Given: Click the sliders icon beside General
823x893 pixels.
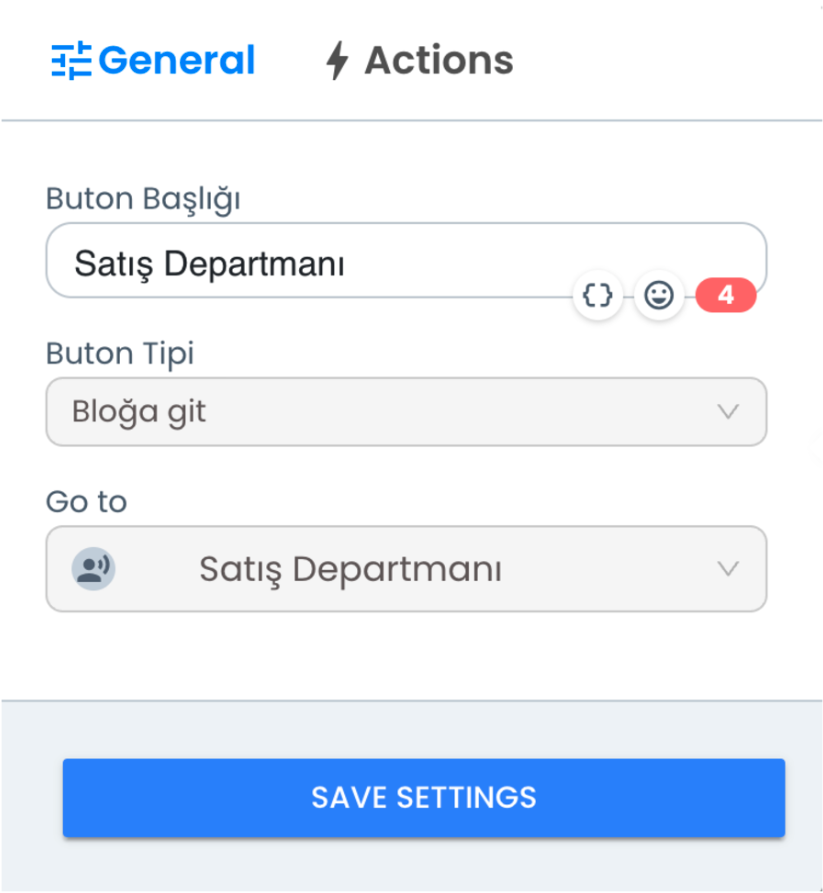Looking at the screenshot, I should point(71,60).
